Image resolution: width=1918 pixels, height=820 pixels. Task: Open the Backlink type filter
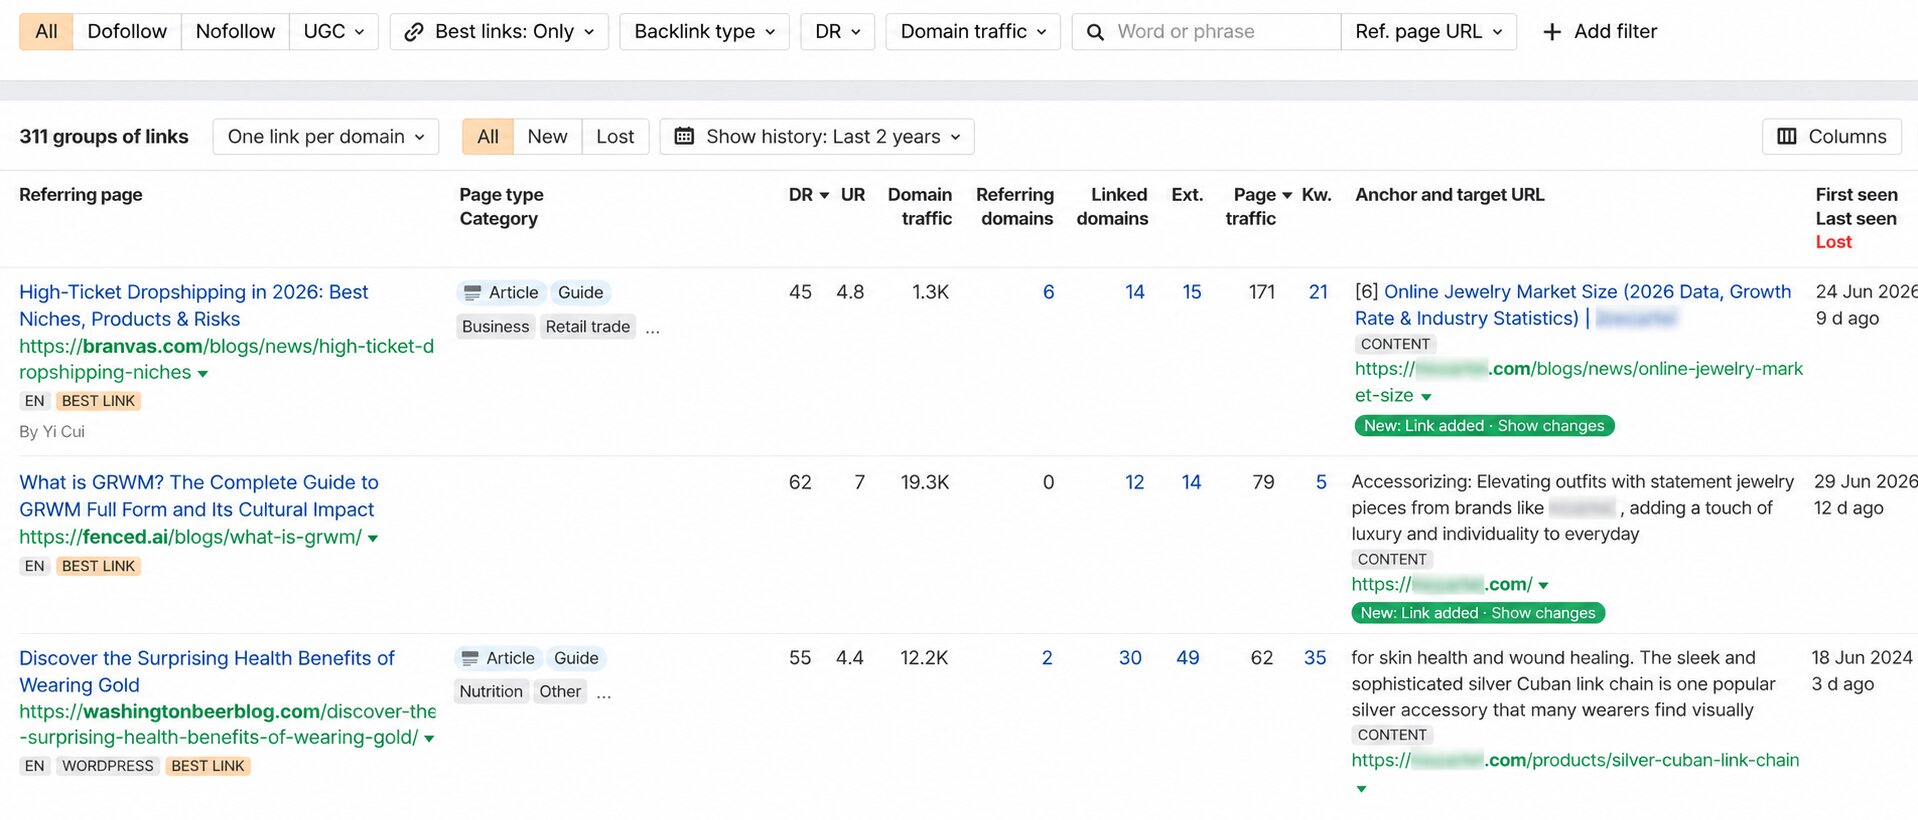[704, 31]
